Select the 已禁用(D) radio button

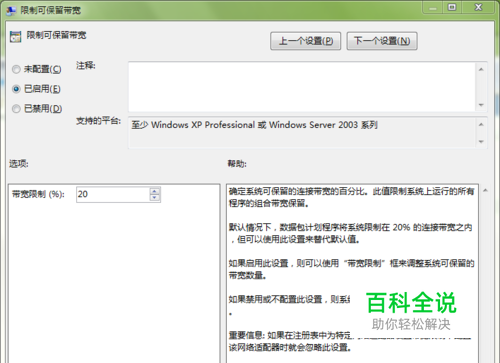(x=16, y=109)
